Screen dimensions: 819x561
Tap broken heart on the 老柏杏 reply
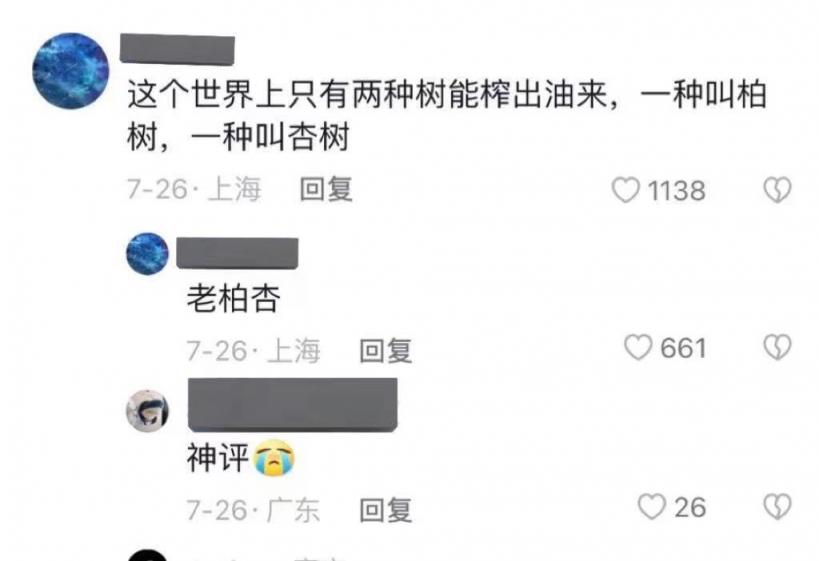pos(777,348)
